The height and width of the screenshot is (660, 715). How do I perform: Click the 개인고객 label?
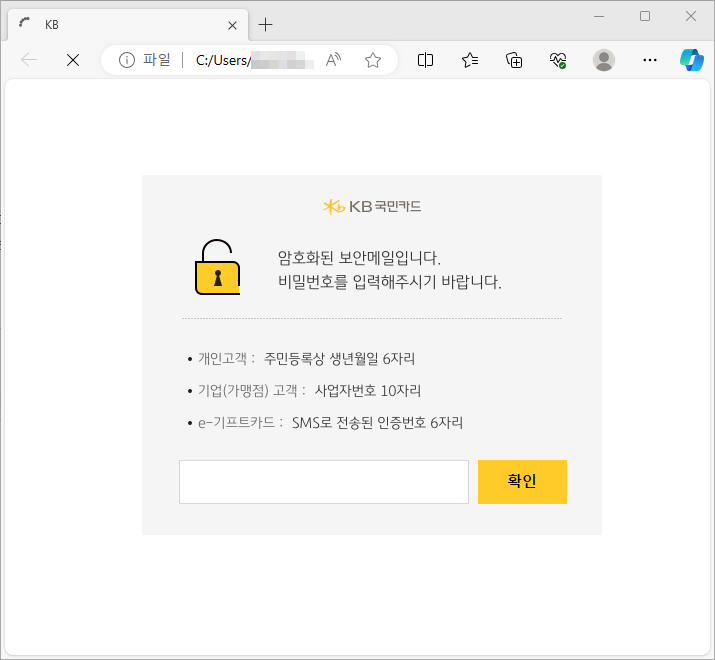222,359
